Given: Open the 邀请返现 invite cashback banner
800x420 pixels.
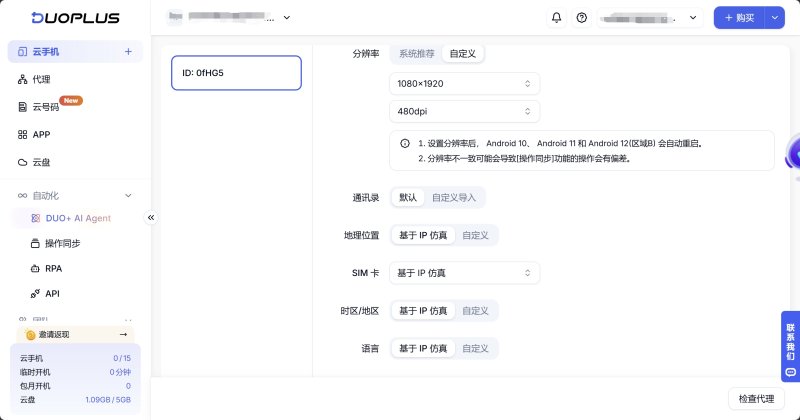Looking at the screenshot, I should tap(76, 334).
